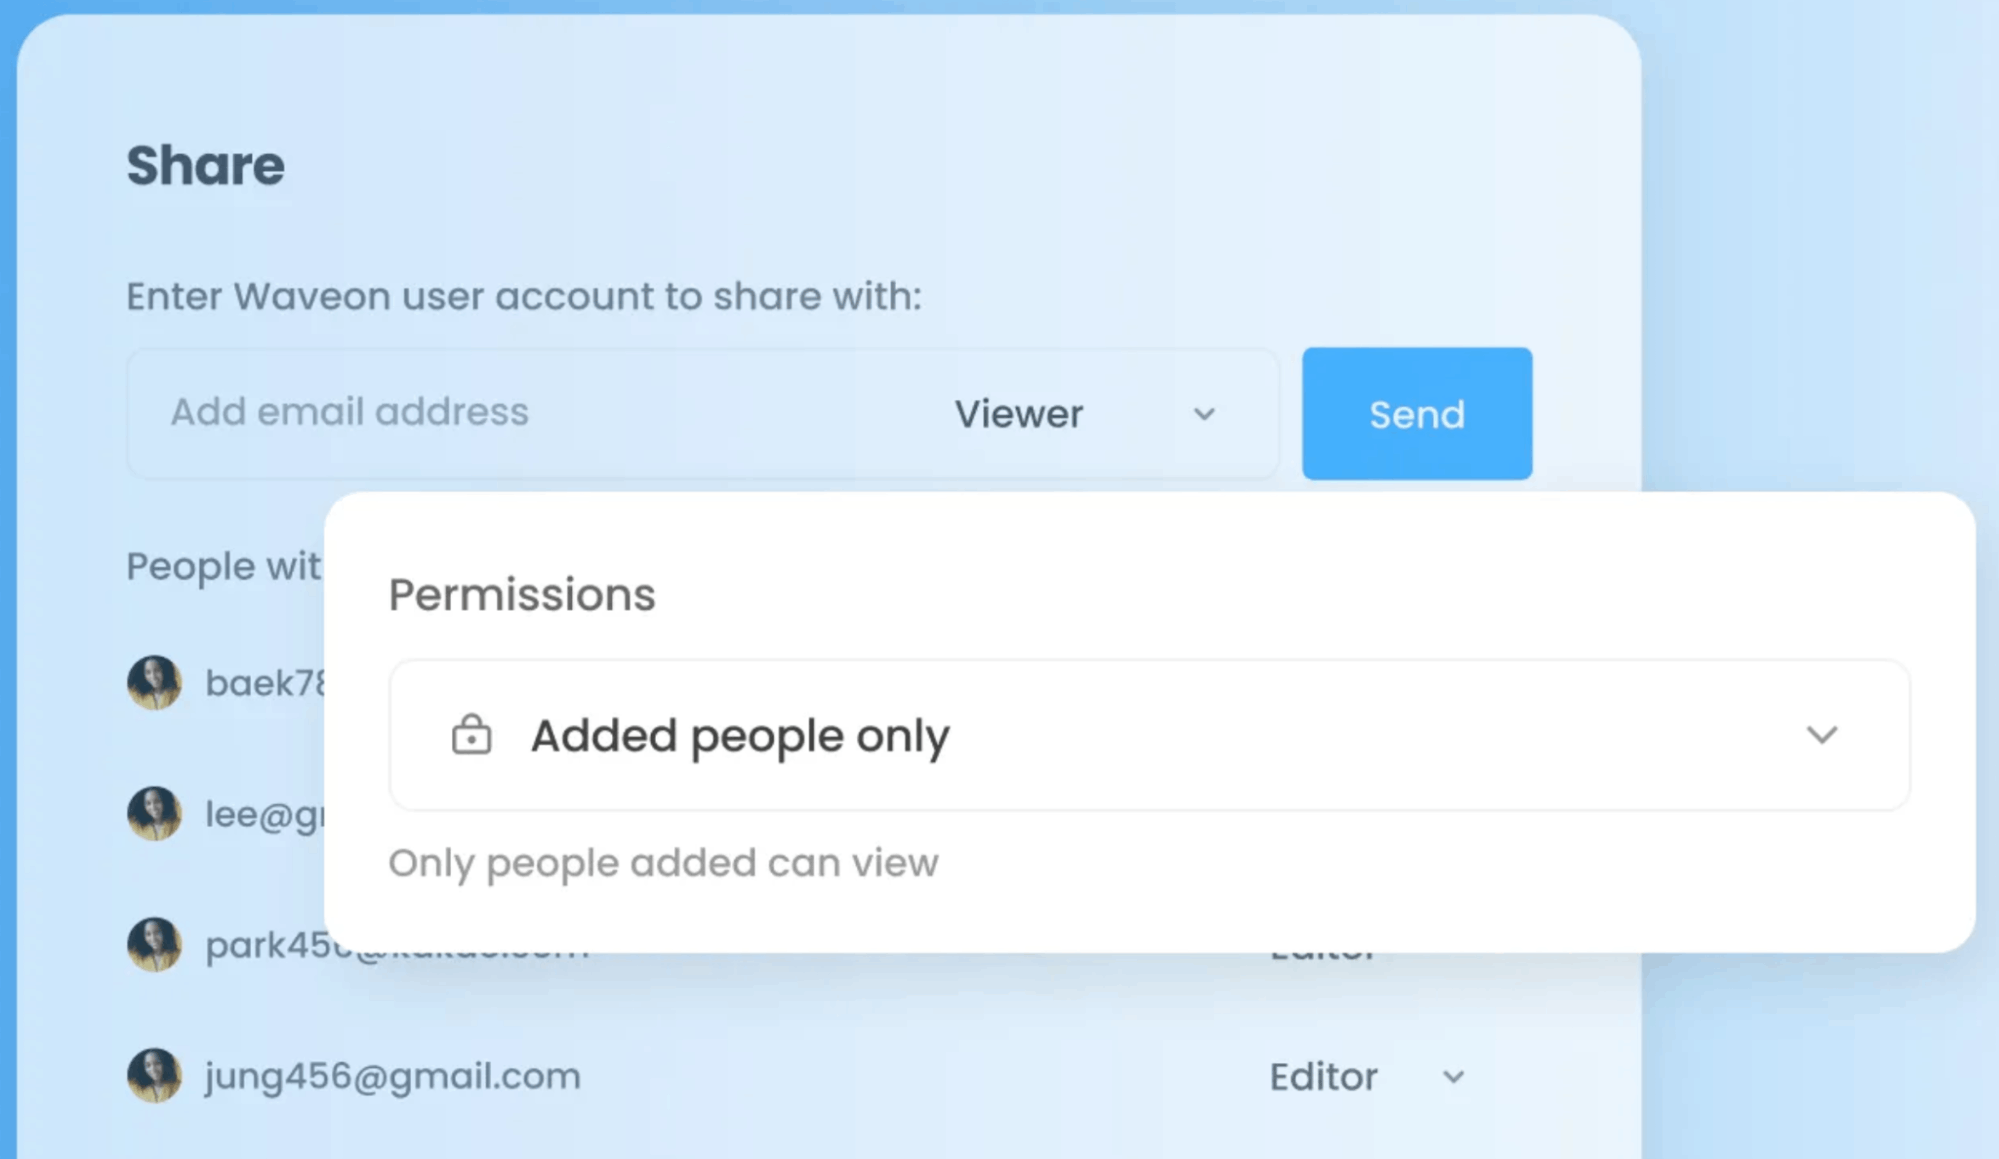The height and width of the screenshot is (1159, 1999).
Task: Click avatar of jung456@gmail.com
Action: tap(154, 1075)
